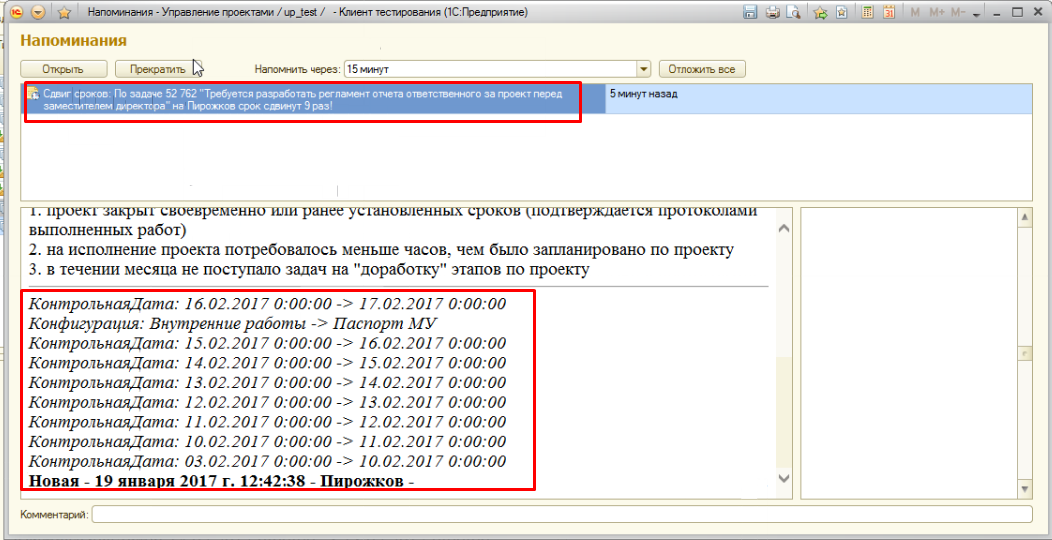
Task: Click the 1C application logo icon
Action: point(17,12)
